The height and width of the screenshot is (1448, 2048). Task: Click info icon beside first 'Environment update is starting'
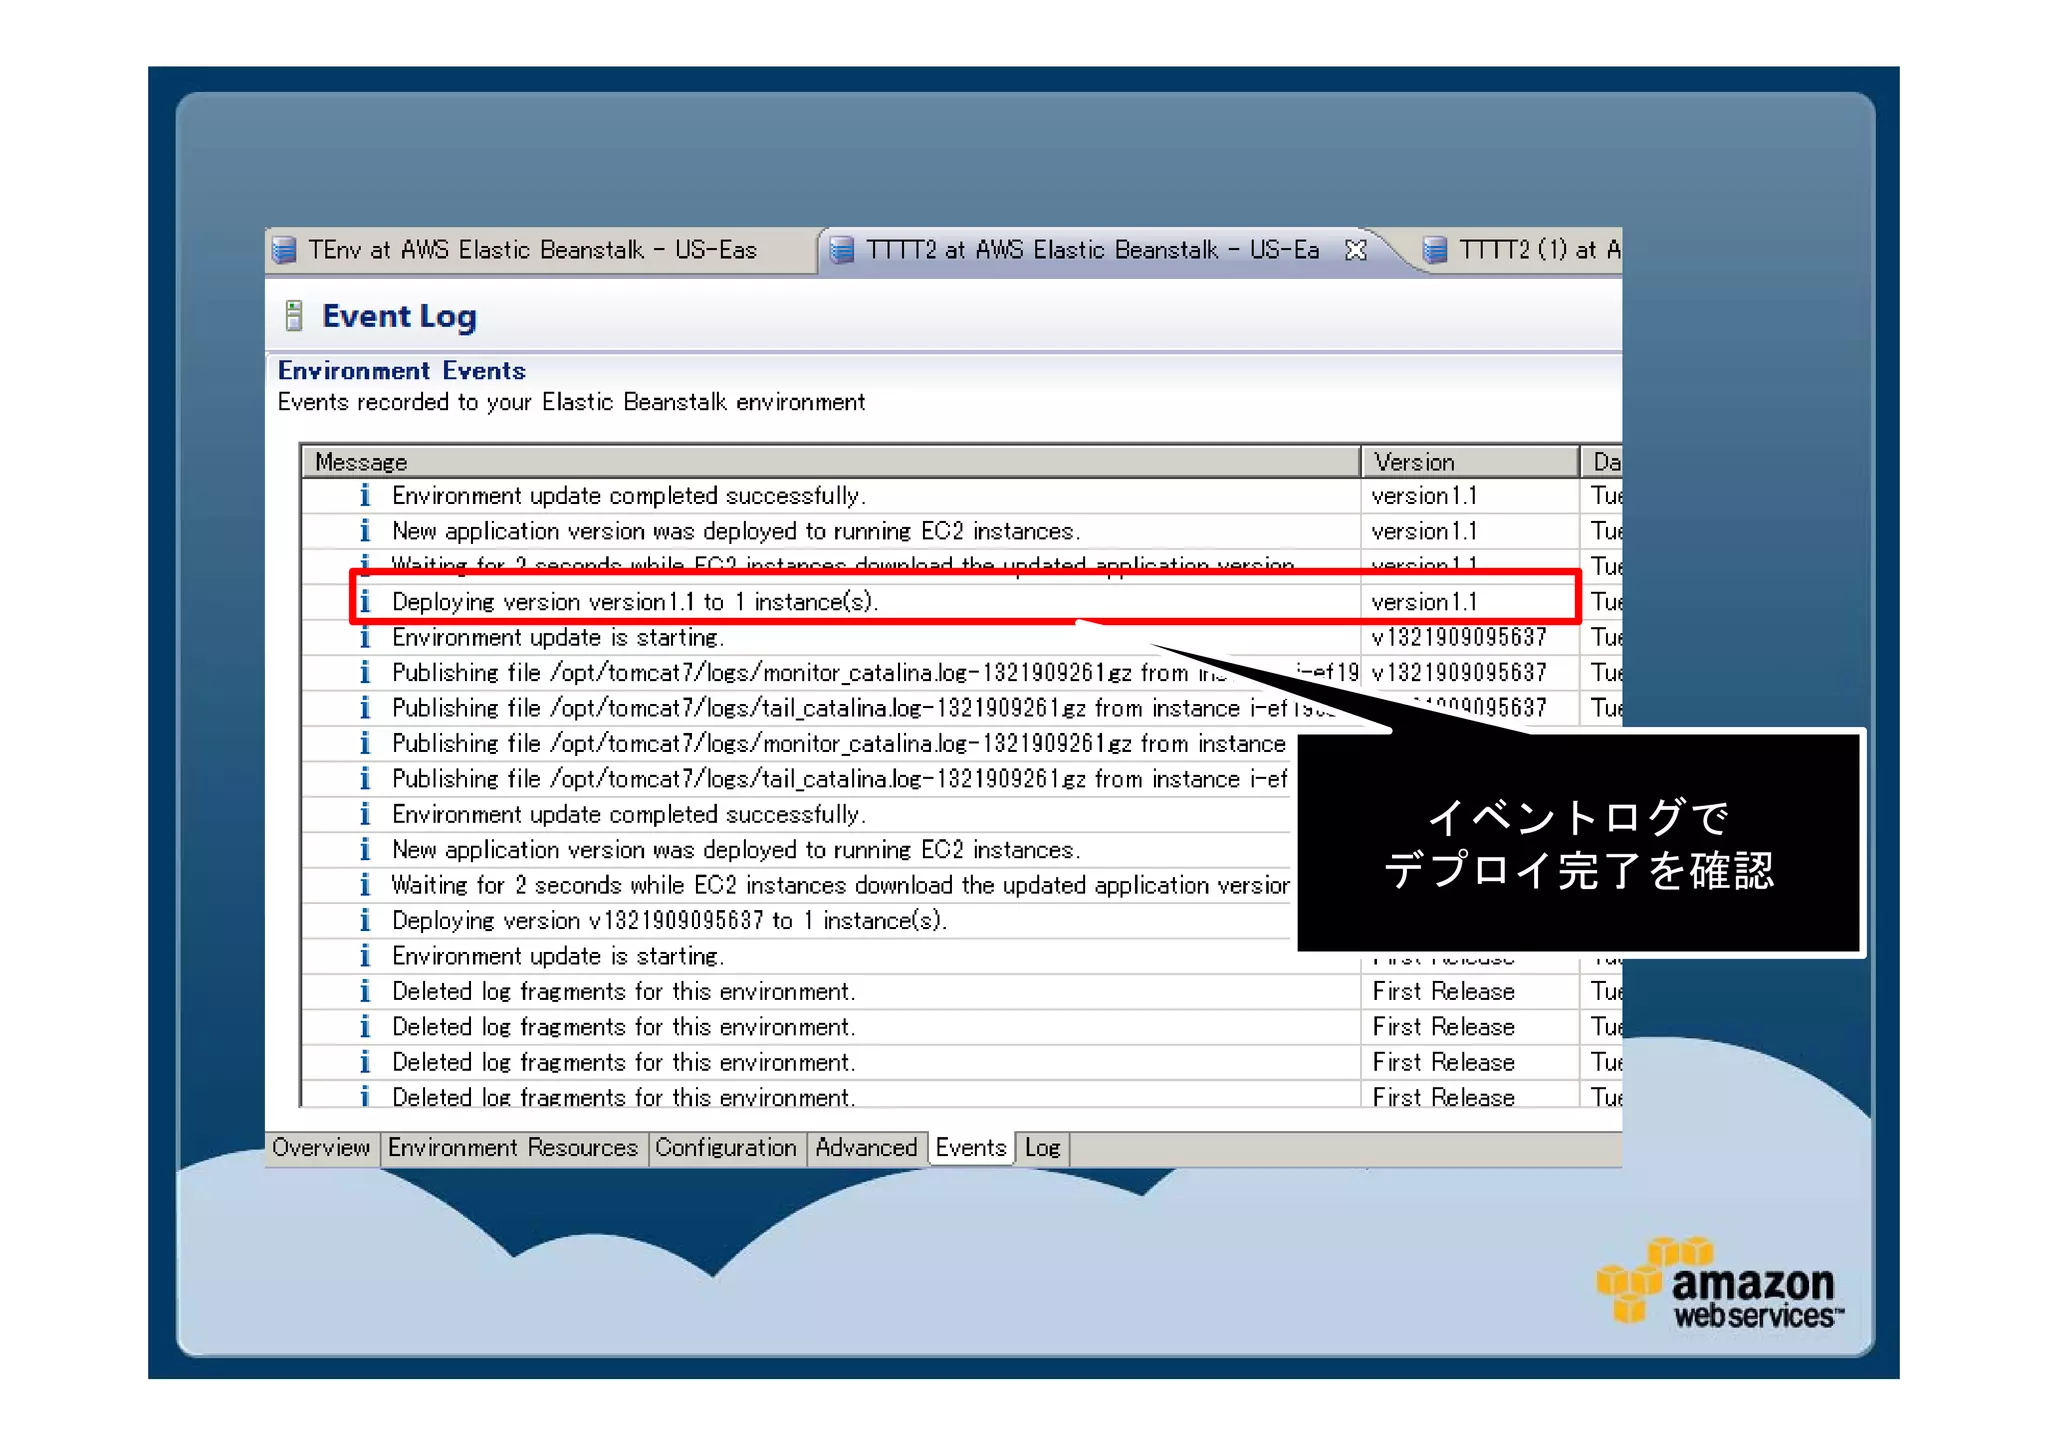click(365, 637)
